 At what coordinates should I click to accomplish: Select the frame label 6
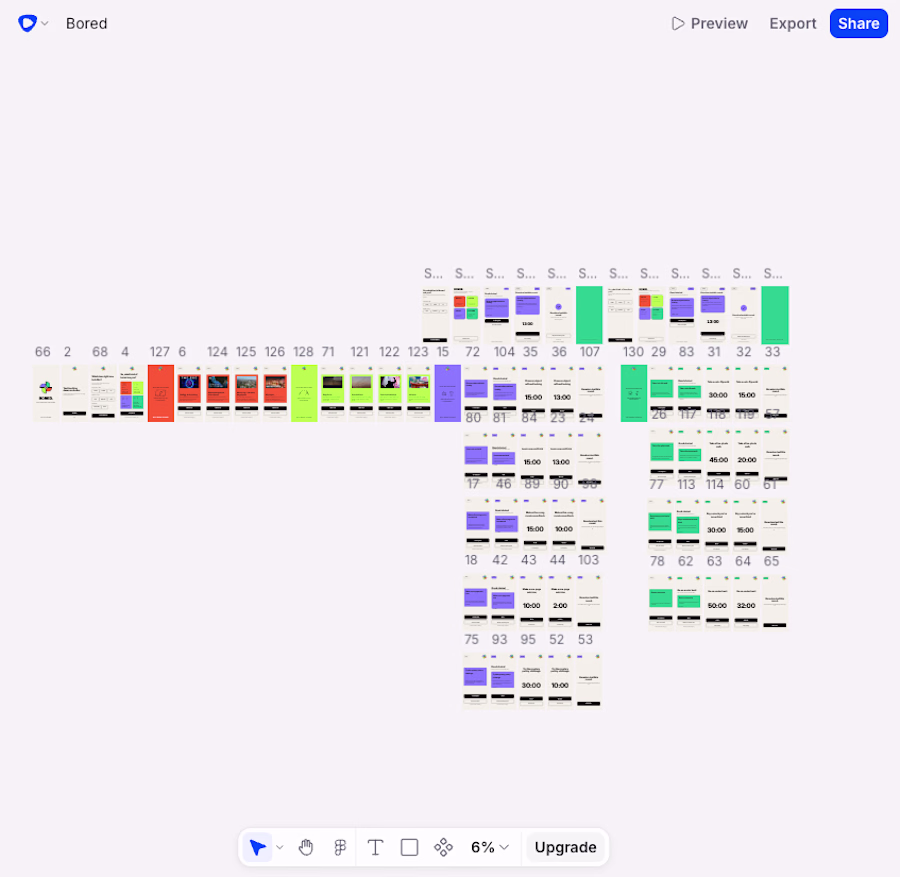pos(182,352)
